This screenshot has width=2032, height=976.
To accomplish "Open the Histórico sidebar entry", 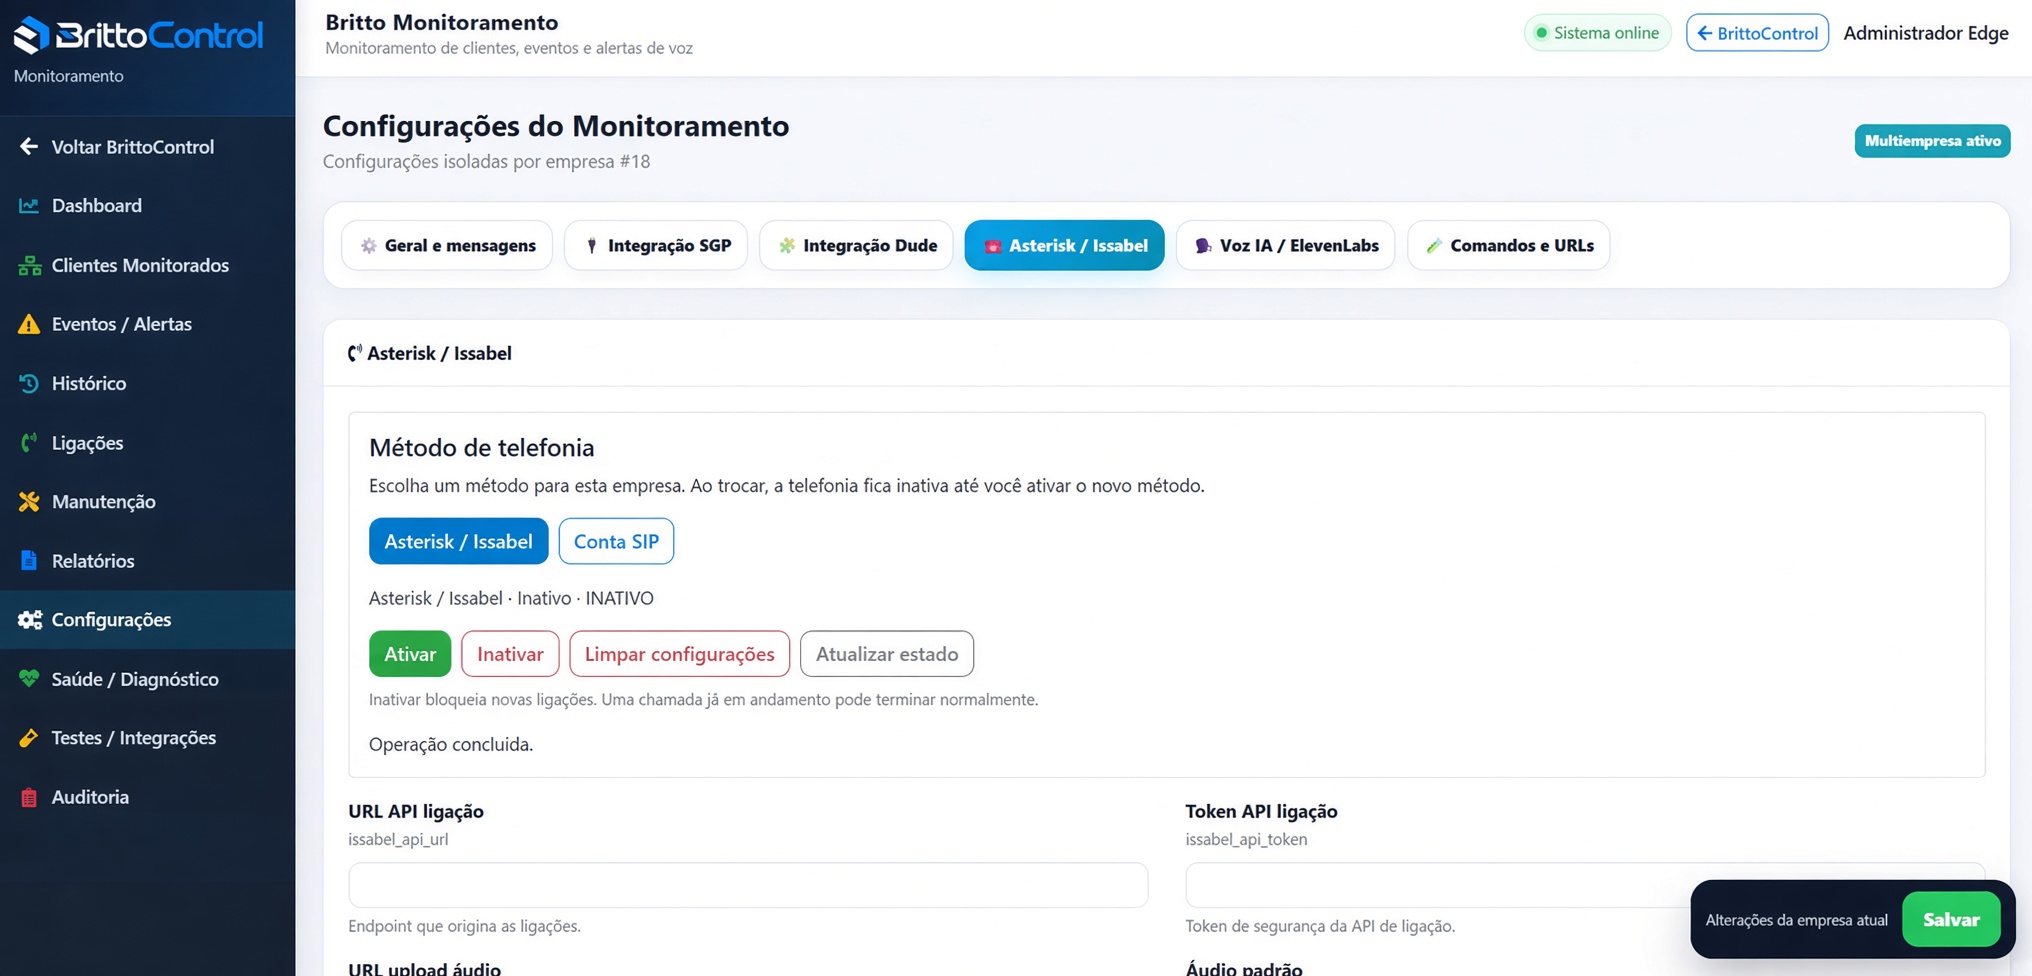I will [x=148, y=383].
